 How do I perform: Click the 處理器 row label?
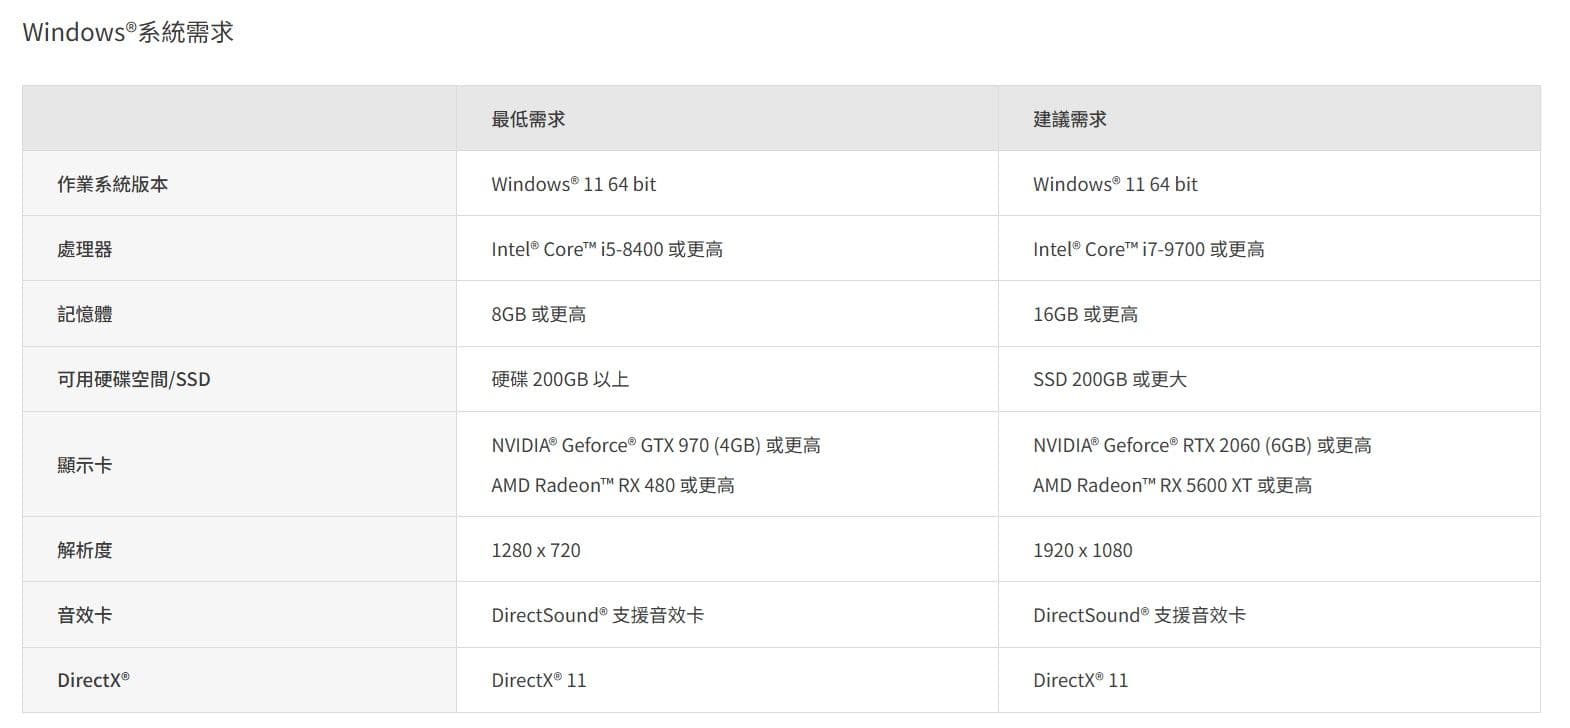point(85,249)
